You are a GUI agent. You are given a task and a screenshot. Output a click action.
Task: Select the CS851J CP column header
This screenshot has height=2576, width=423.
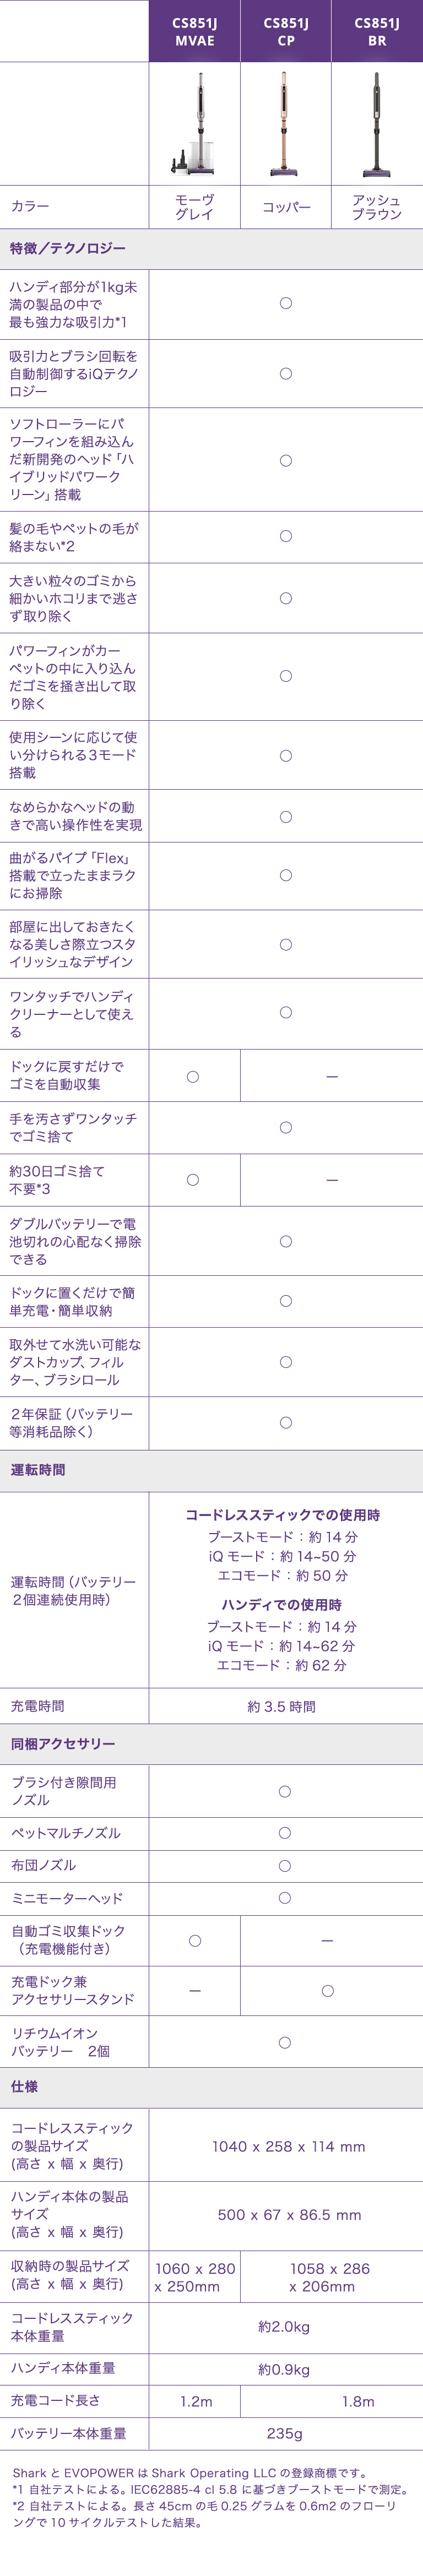[285, 31]
